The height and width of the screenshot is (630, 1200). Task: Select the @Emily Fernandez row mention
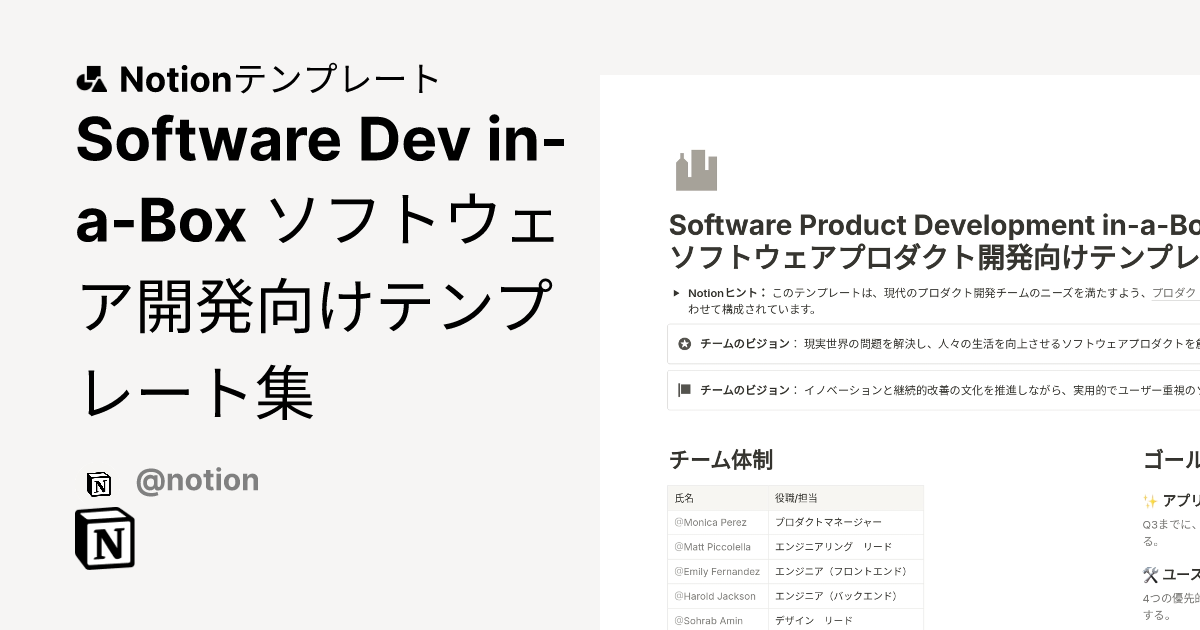pyautogui.click(x=717, y=571)
